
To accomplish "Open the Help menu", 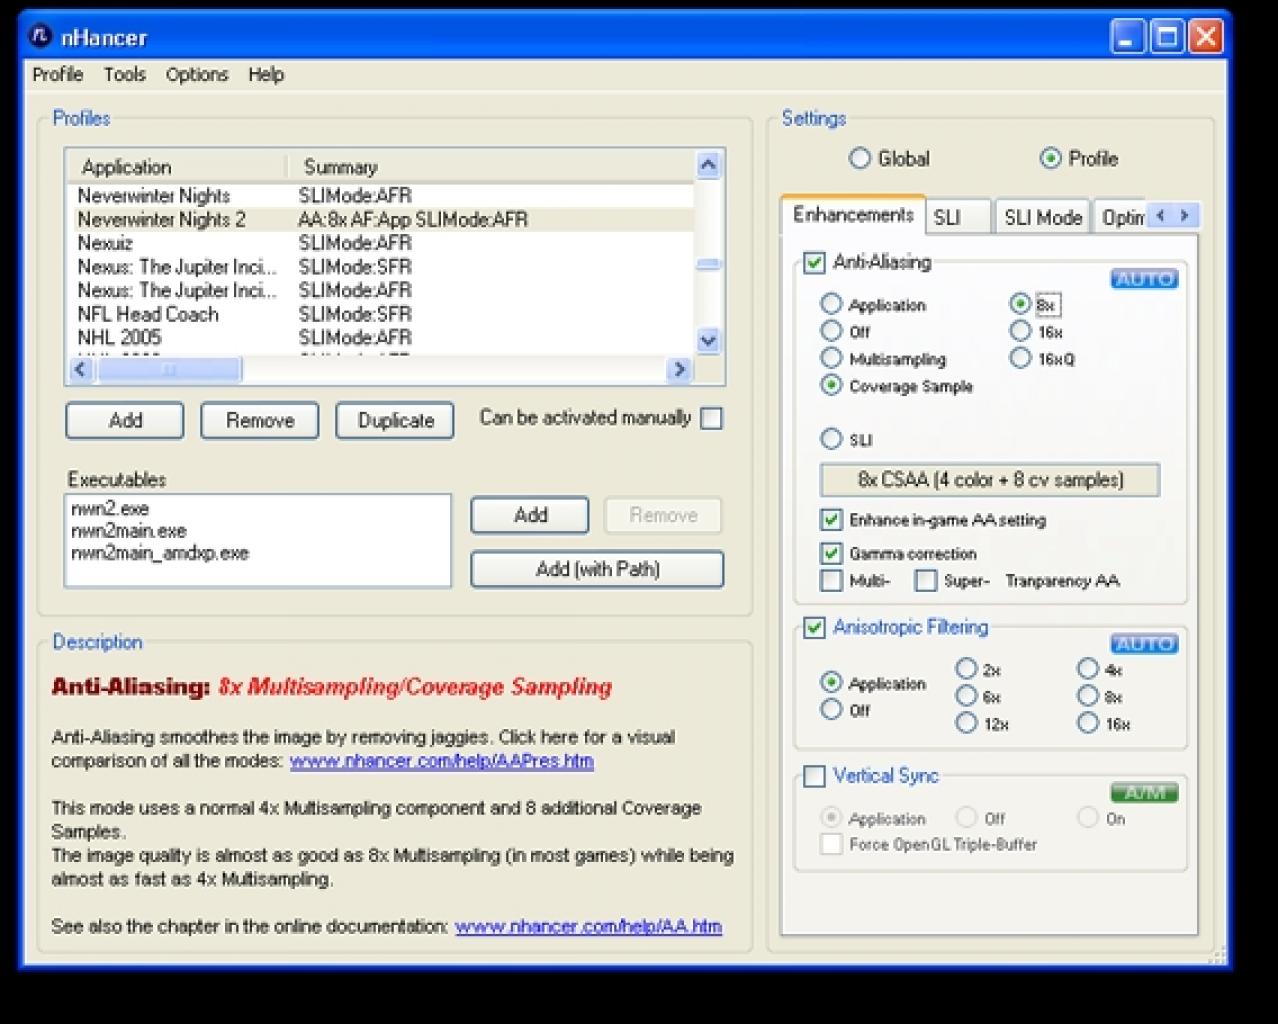I will [266, 75].
